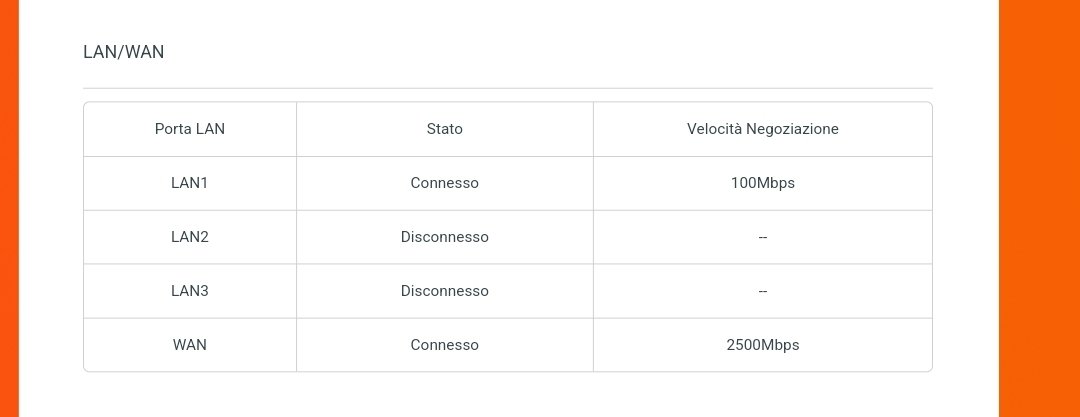Screen dimensions: 1080x417
Task: Click LAN3 empty speed dashes
Action: 762,291
